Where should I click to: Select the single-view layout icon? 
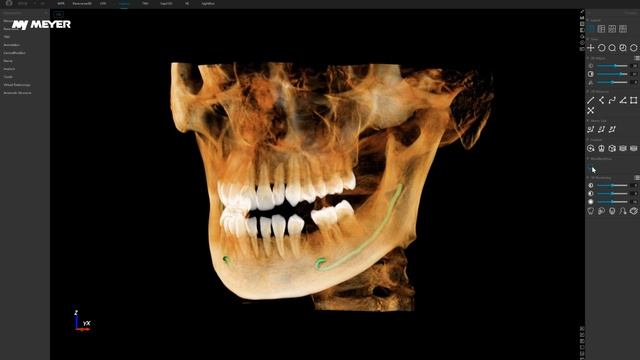[x=591, y=29]
